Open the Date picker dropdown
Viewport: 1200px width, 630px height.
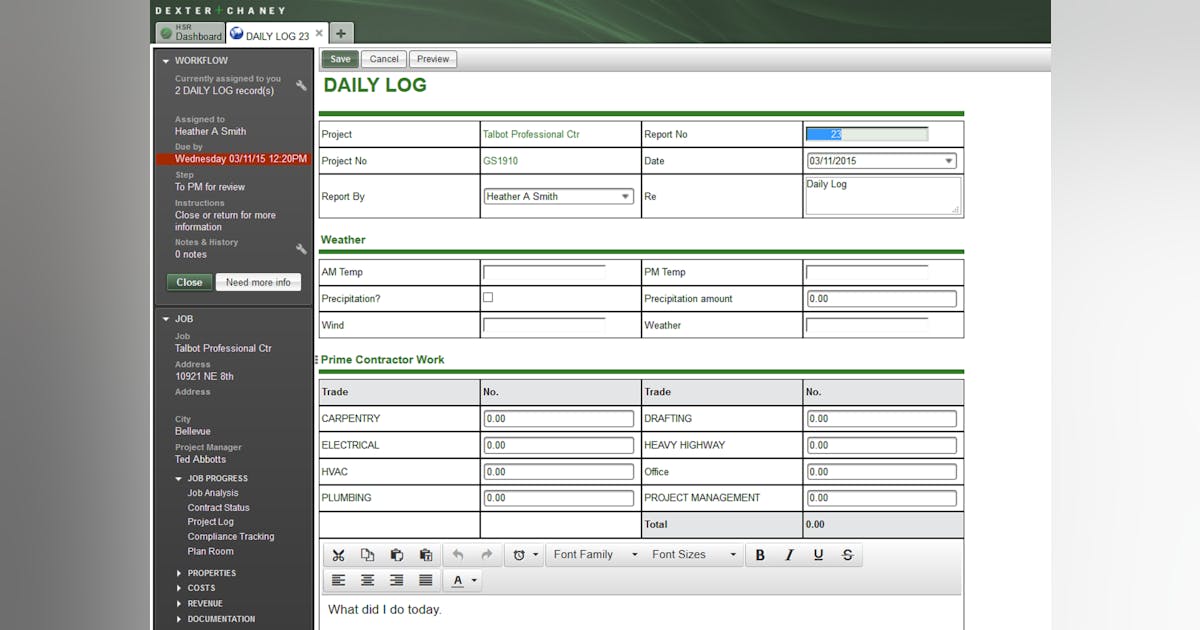[948, 160]
